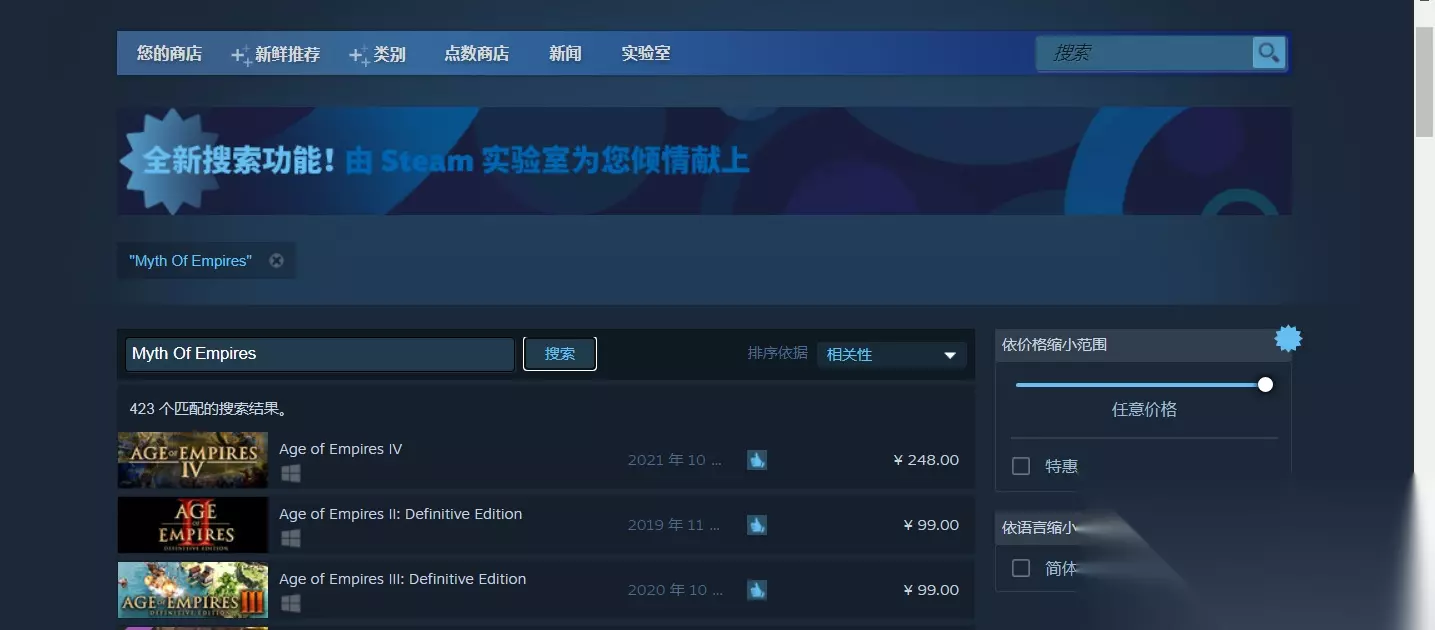The image size is (1435, 630).
Task: Click Age of Empires III thumbnail
Action: (x=193, y=590)
